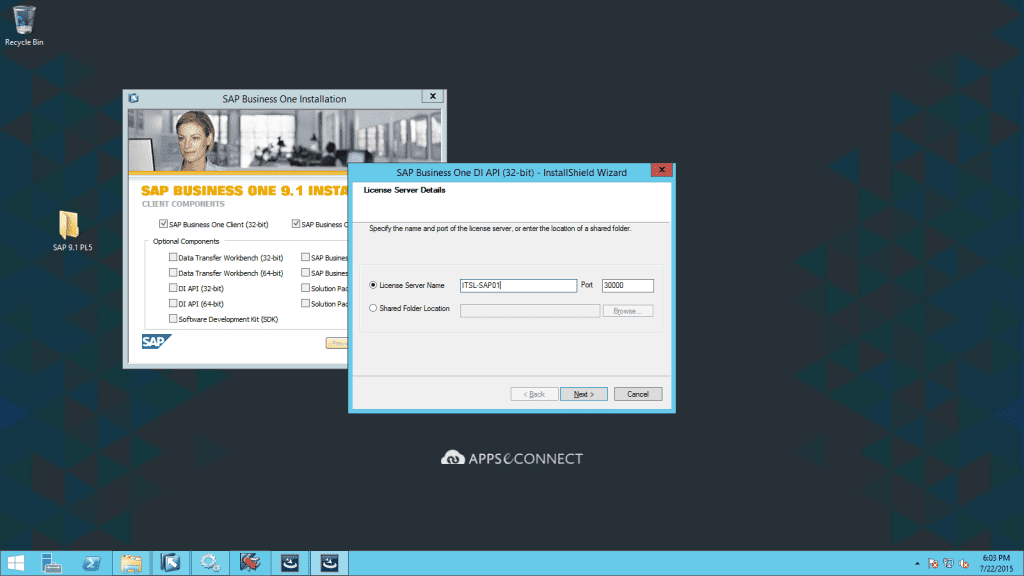This screenshot has width=1024, height=576.
Task: Select the License Server Name radio button
Action: pos(373,286)
